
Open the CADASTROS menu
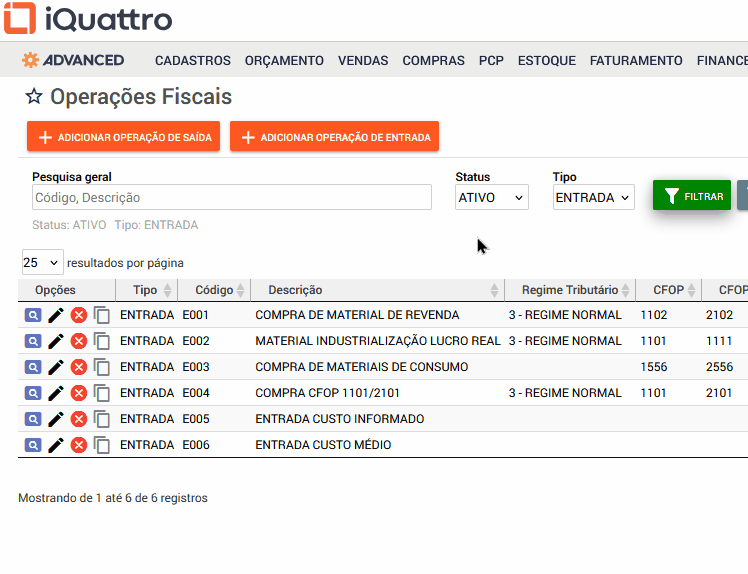click(193, 60)
